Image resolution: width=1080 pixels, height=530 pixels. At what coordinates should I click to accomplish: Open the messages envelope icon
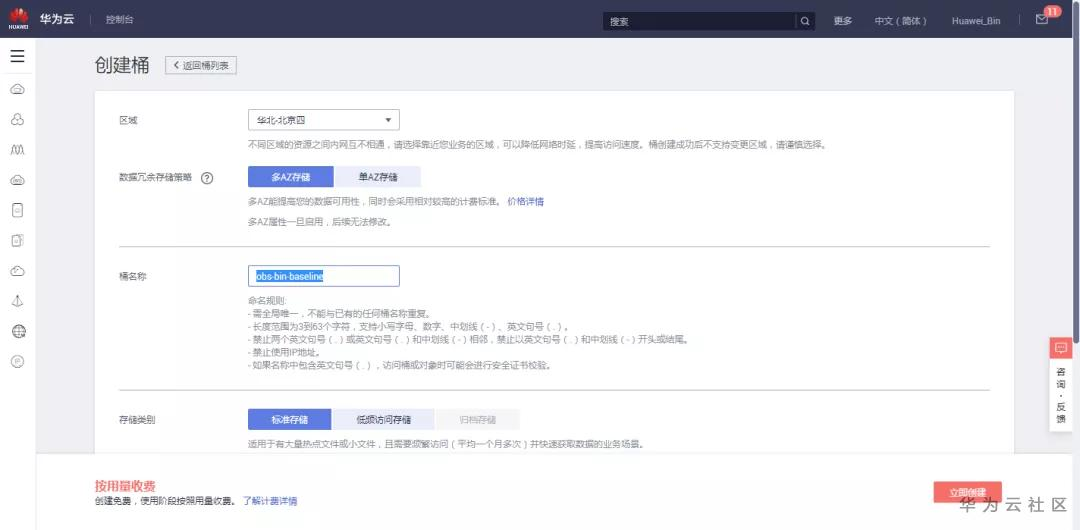[1041, 20]
